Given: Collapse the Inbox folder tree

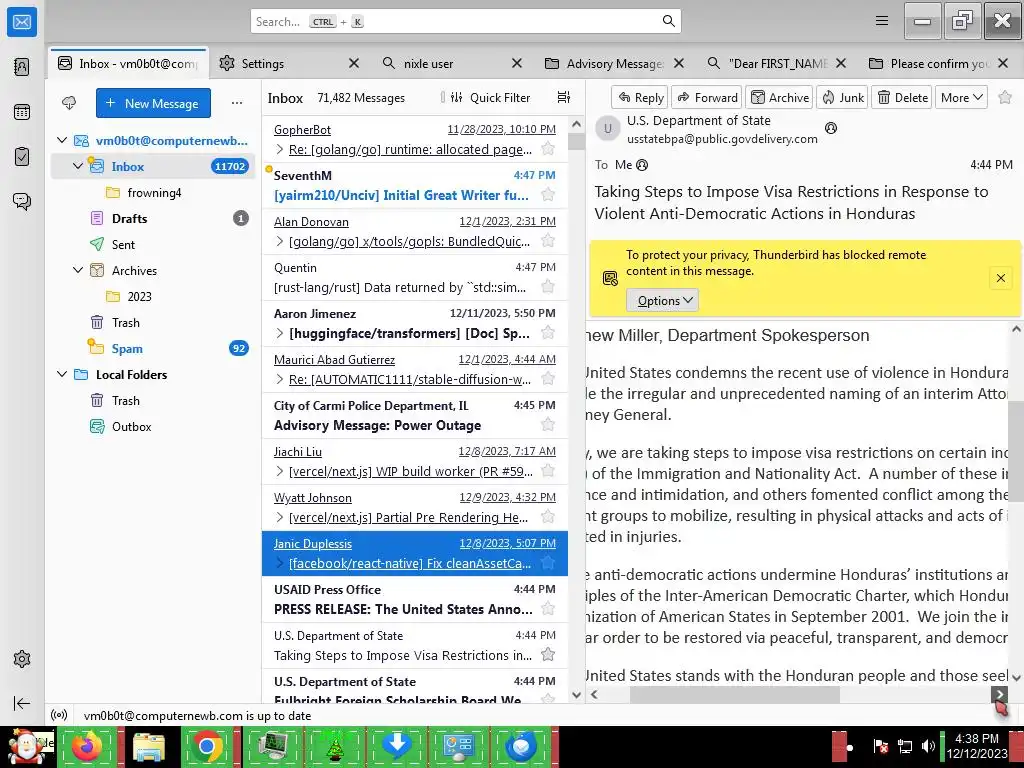Looking at the screenshot, I should click(78, 166).
